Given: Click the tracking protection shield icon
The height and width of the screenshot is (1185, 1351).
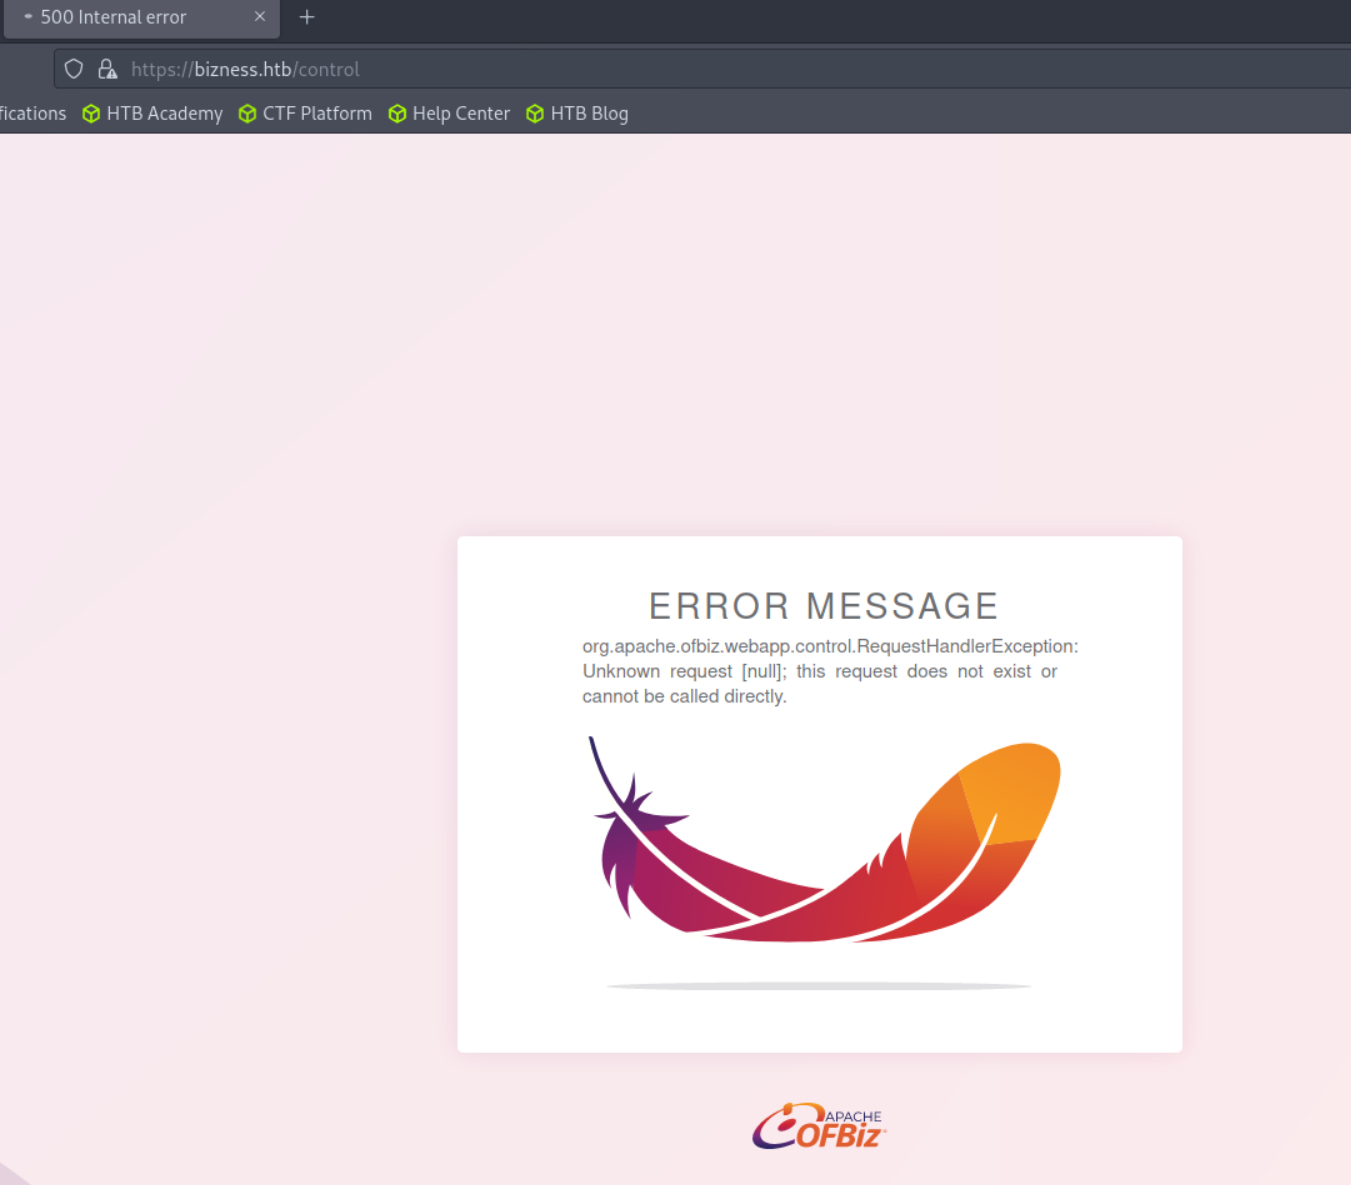Looking at the screenshot, I should (x=74, y=69).
